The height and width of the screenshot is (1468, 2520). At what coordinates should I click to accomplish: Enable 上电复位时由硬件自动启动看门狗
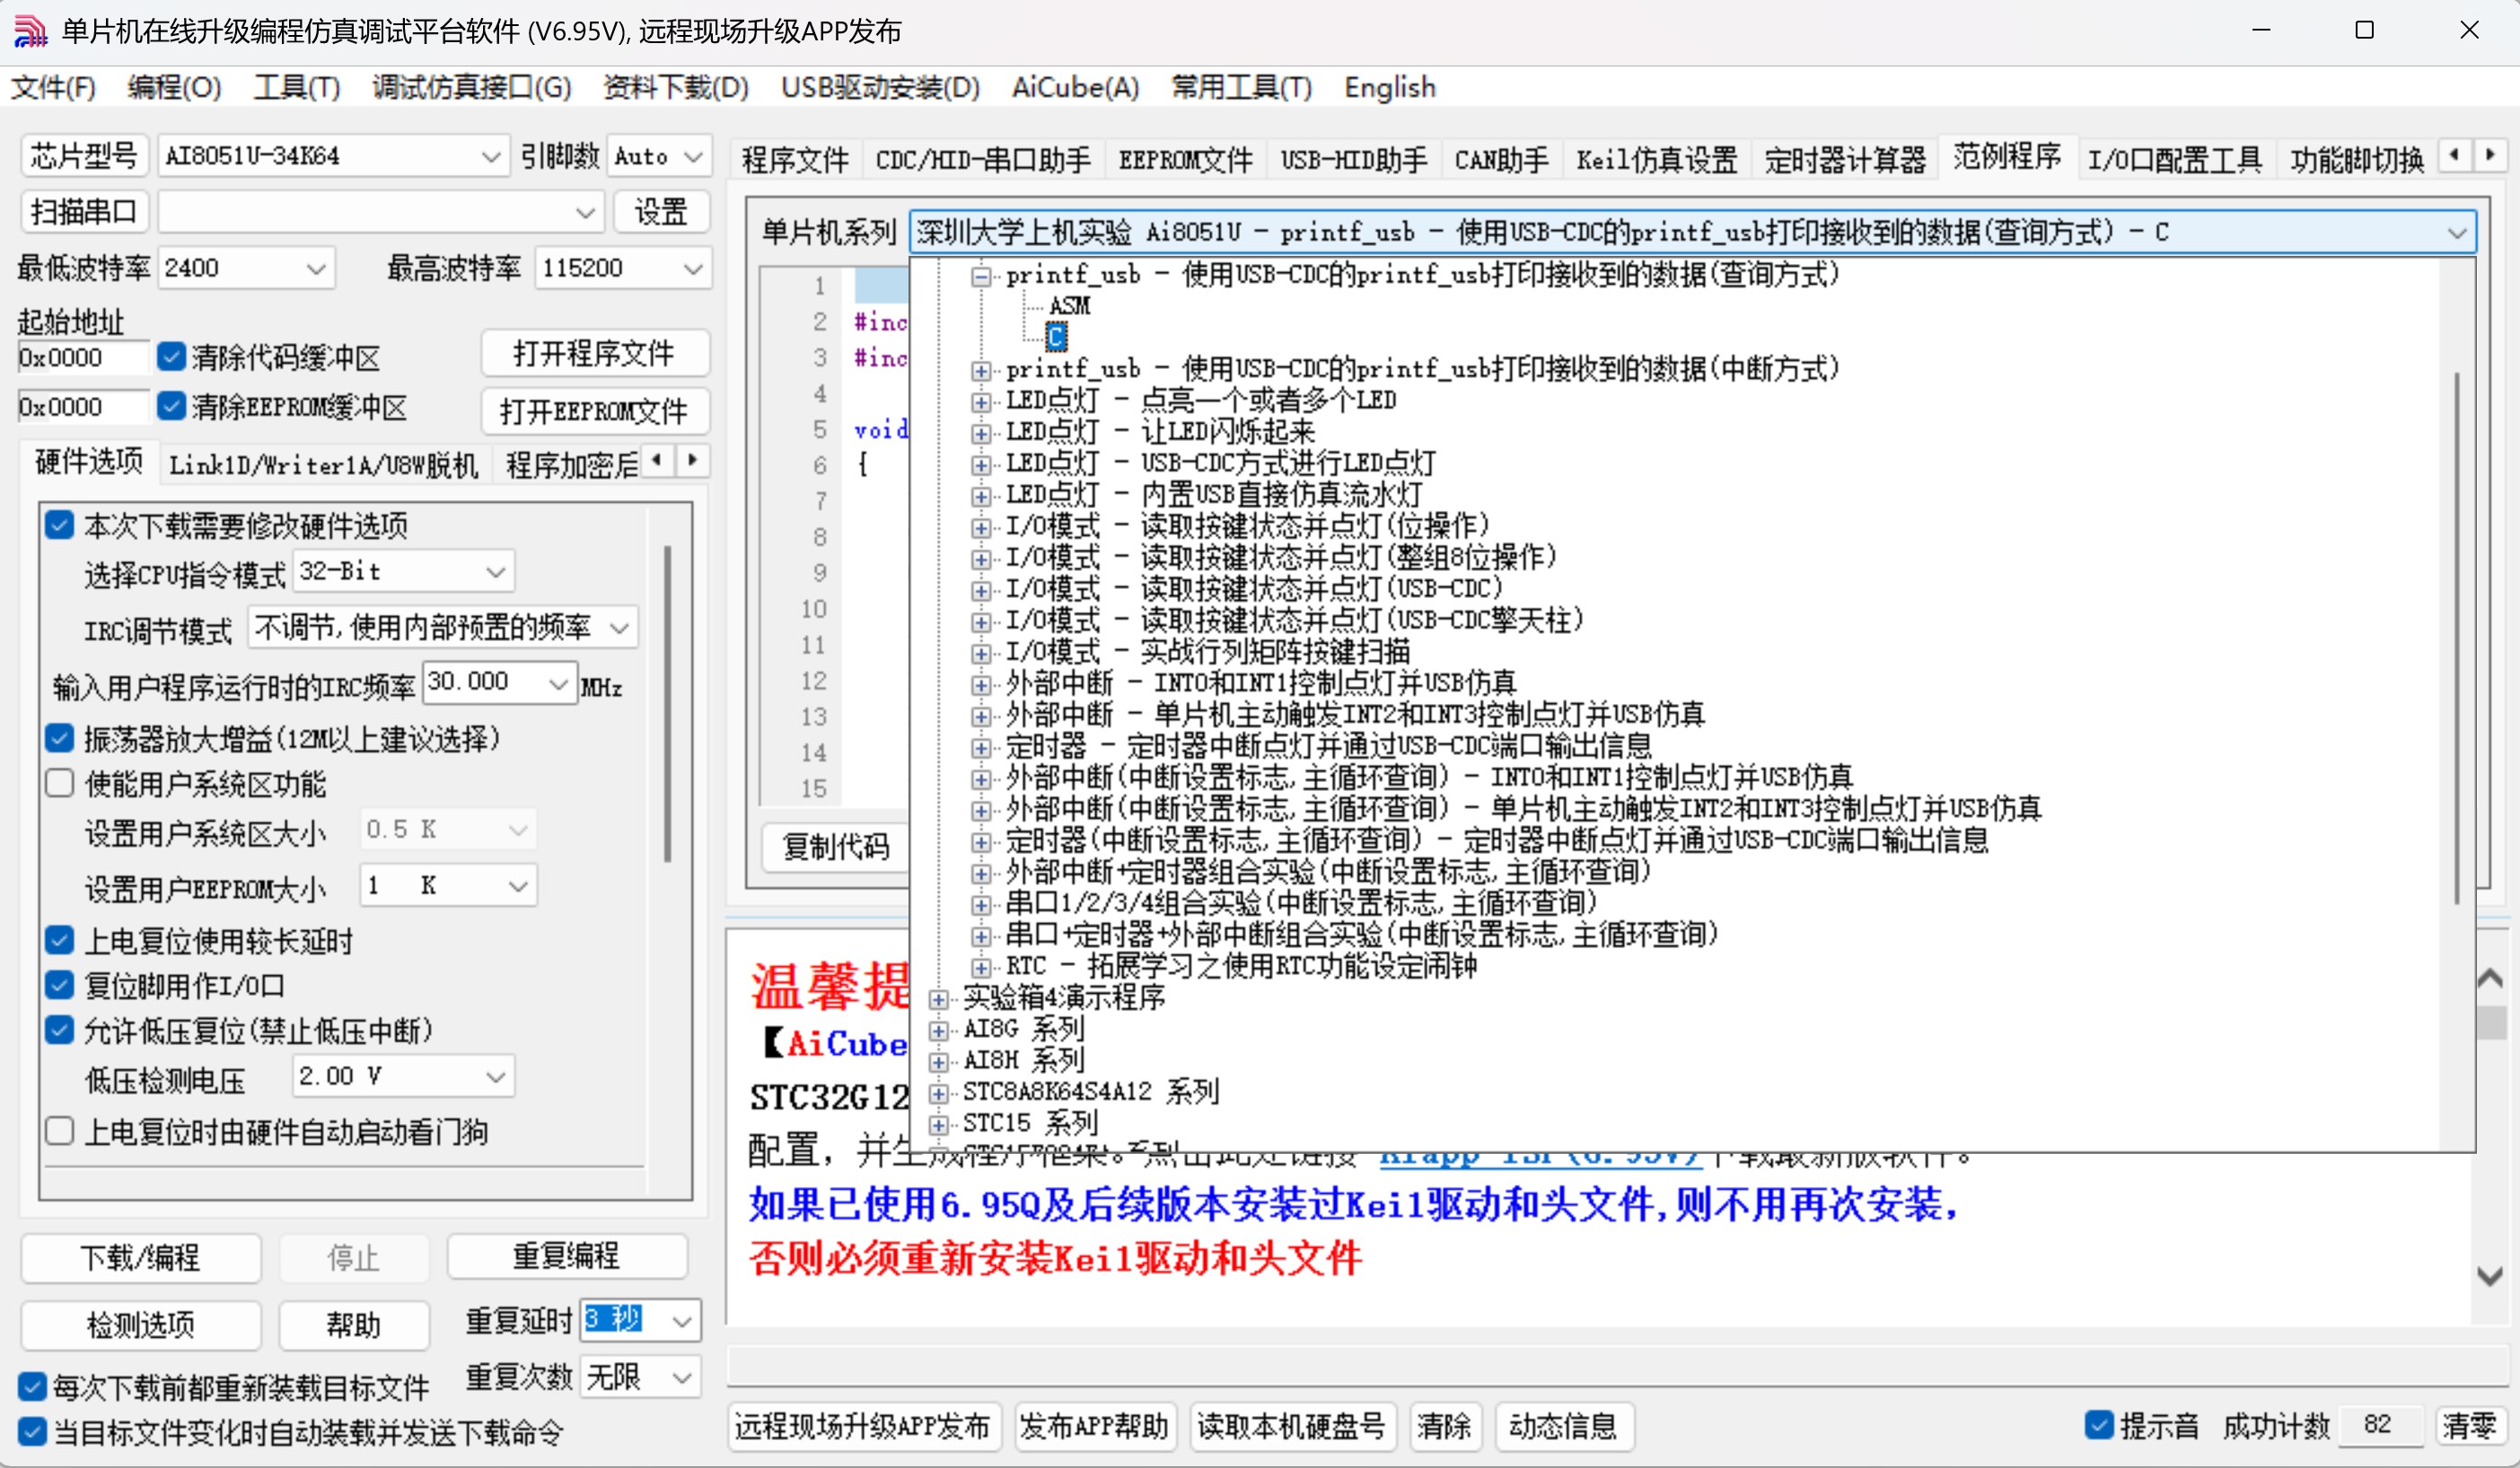pos(59,1132)
